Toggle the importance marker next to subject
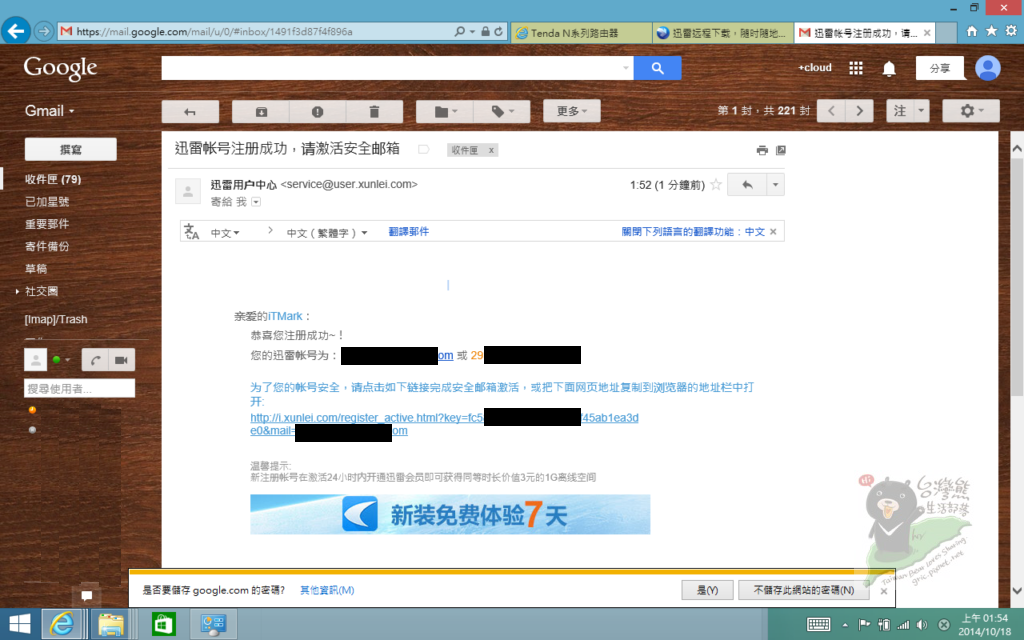The image size is (1024, 640). coord(423,150)
